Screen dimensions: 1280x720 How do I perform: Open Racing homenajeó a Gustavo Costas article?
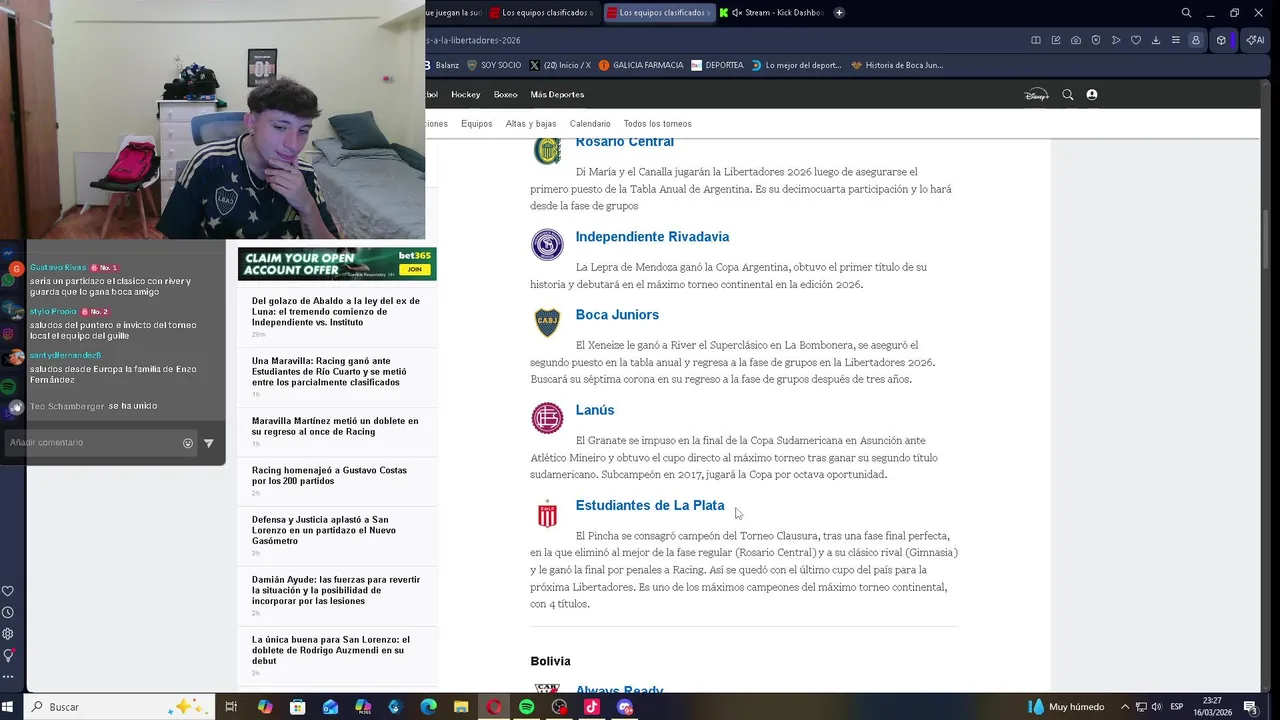click(329, 475)
